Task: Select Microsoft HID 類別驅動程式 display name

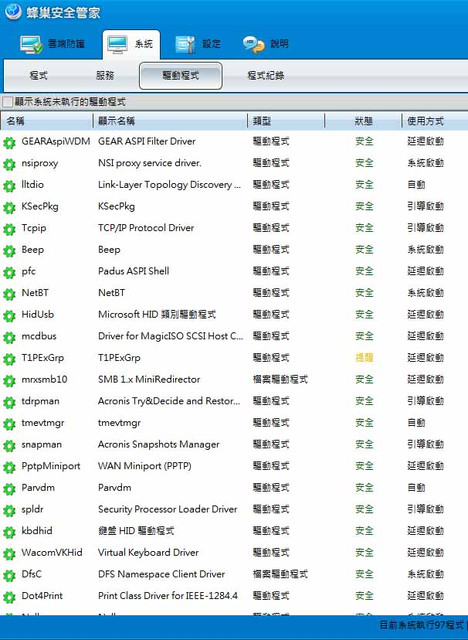Action: click(157, 314)
